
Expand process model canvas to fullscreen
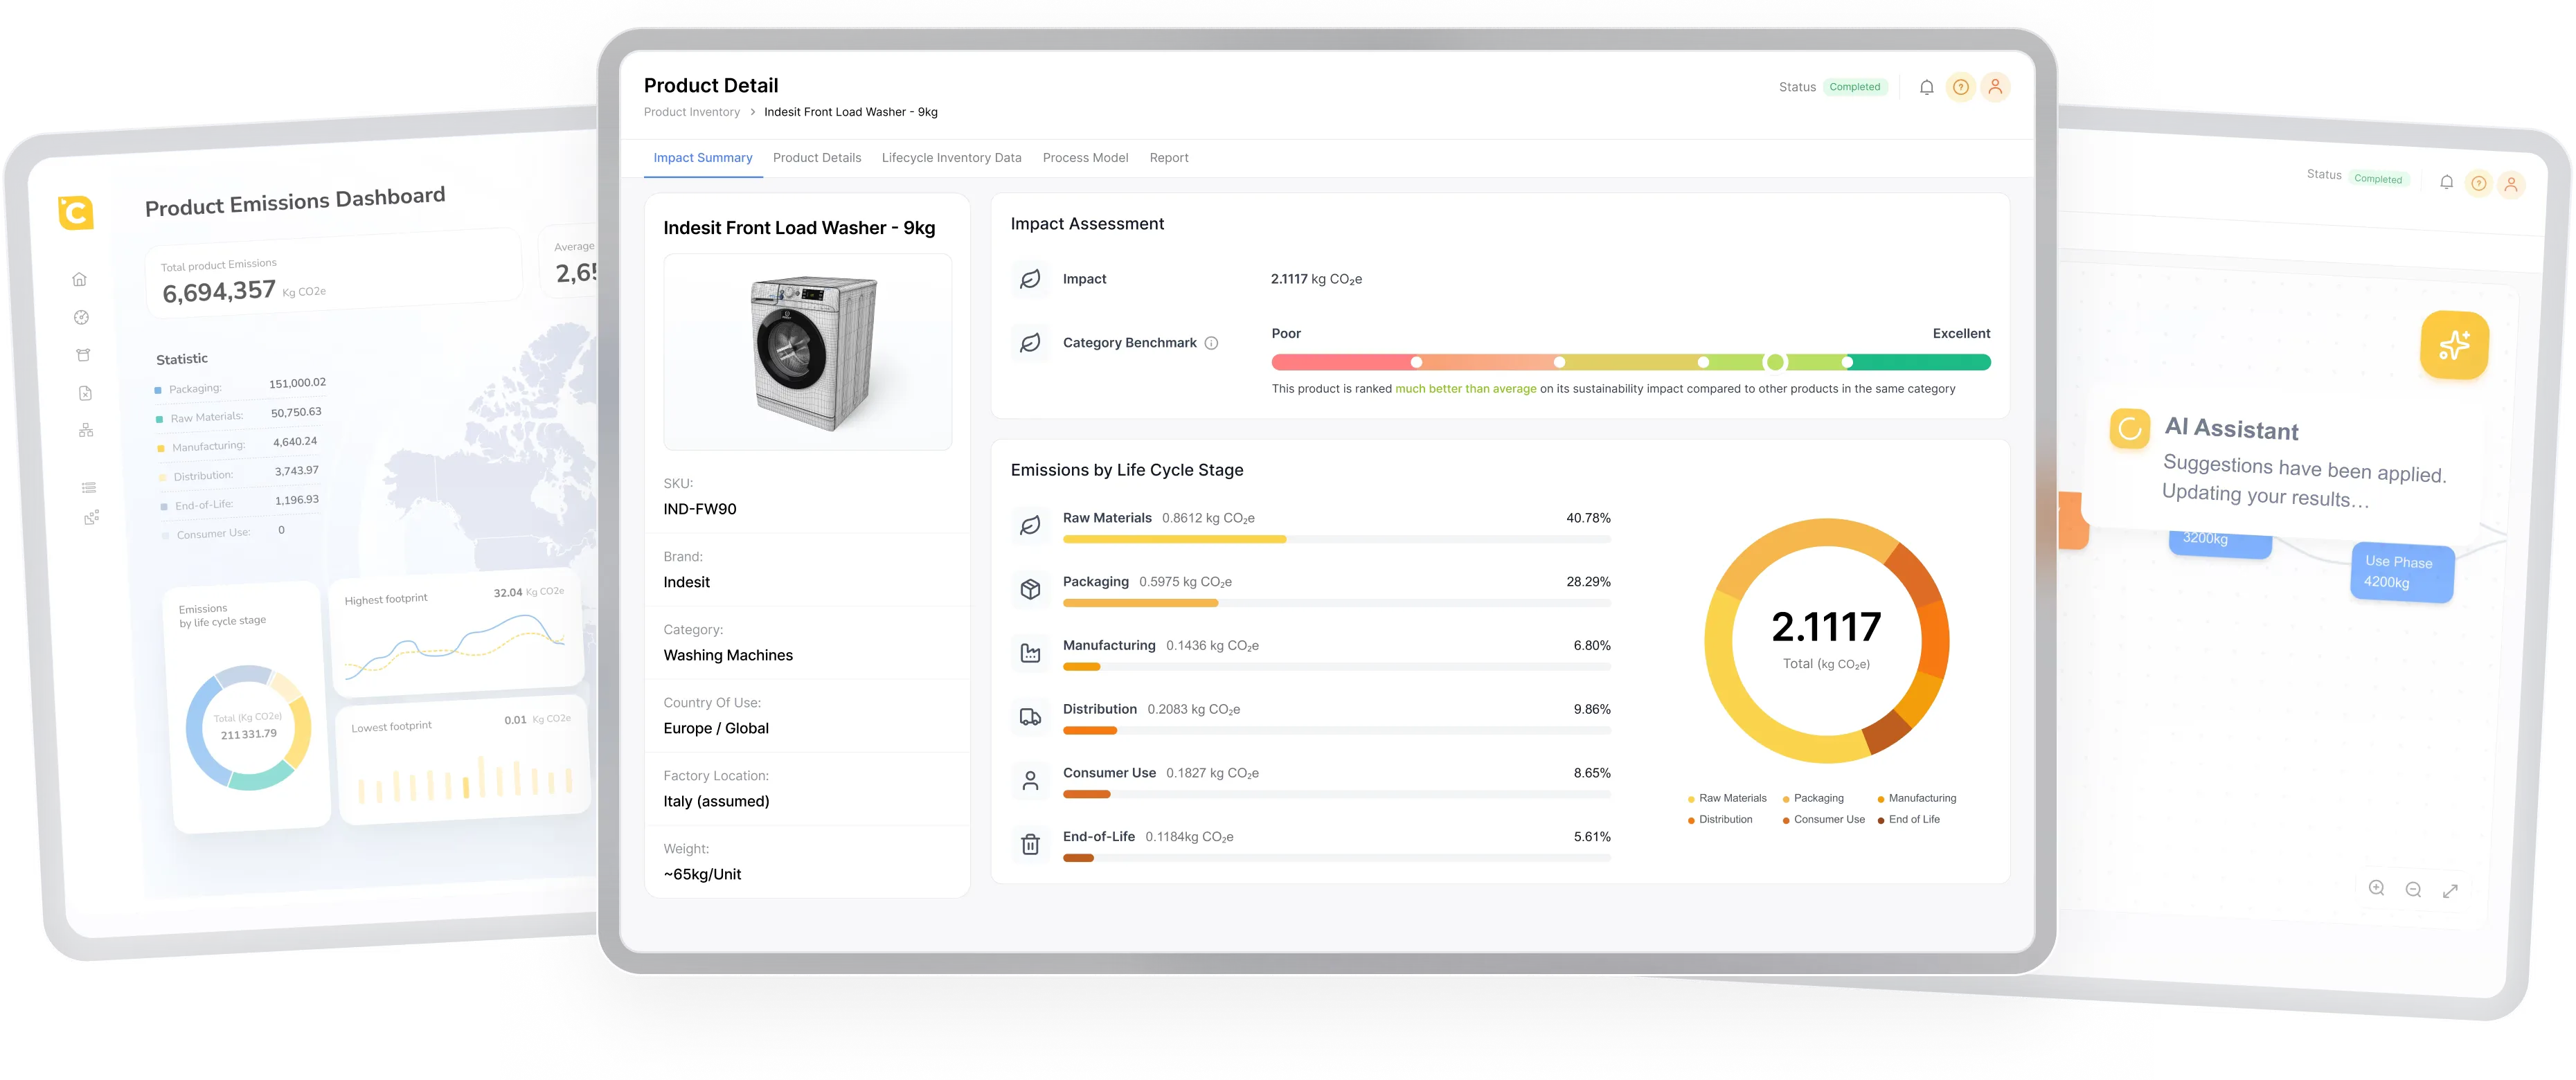[2450, 891]
